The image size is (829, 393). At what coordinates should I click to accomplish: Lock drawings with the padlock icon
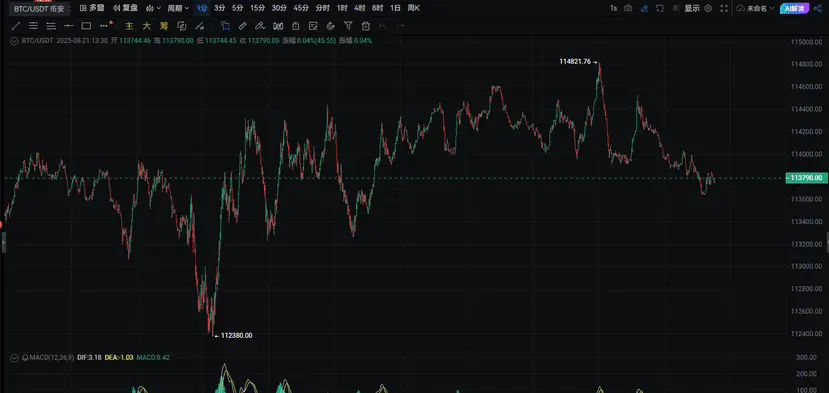(x=296, y=25)
